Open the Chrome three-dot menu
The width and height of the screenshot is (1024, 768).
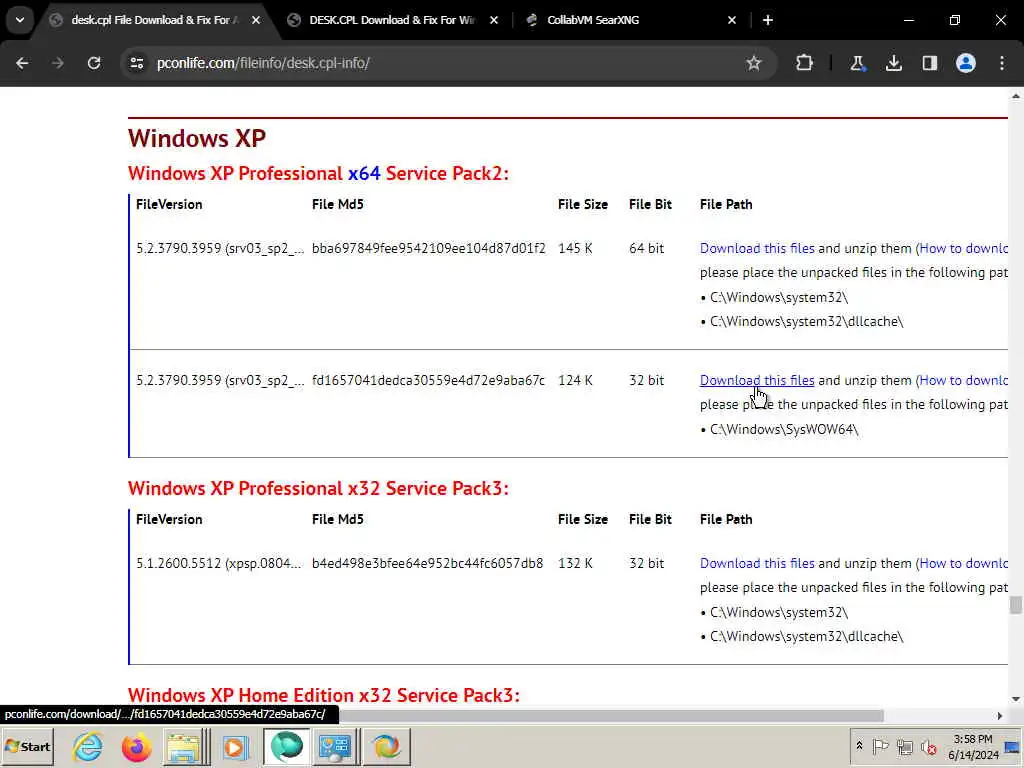[1002, 63]
